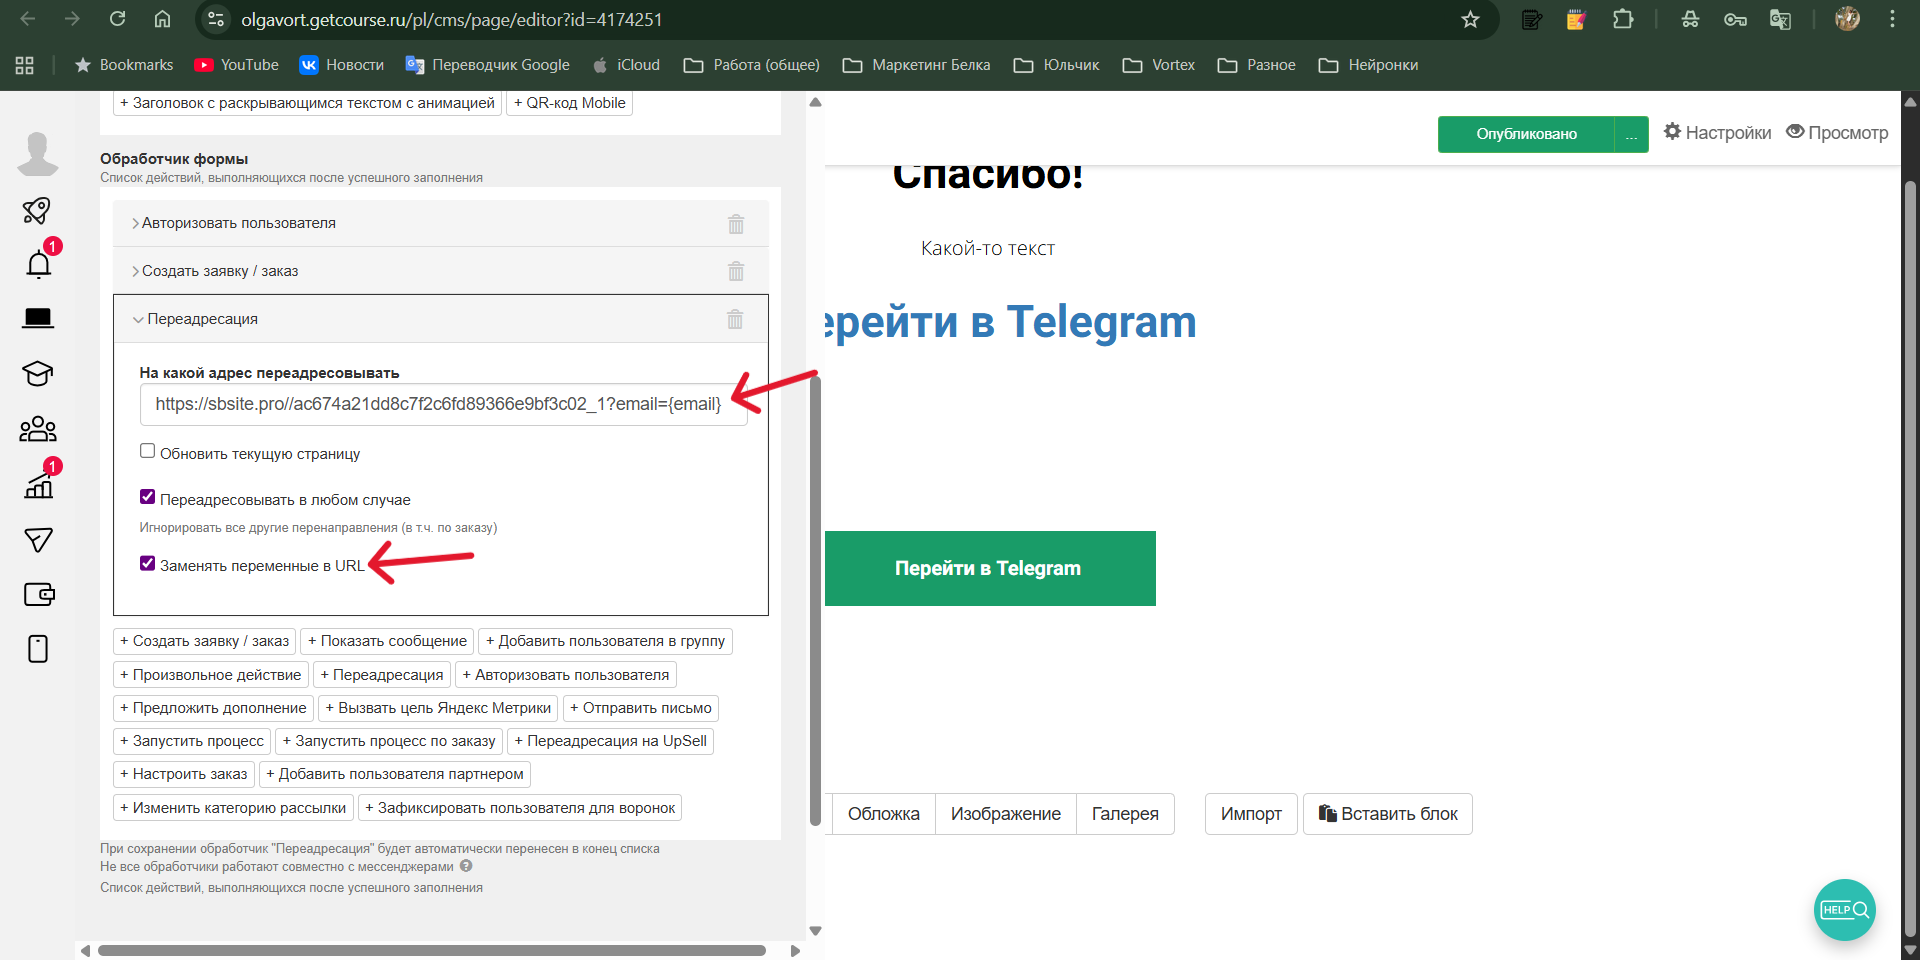Image resolution: width=1920 pixels, height=960 pixels.
Task: Click the redirect URL input field
Action: click(442, 404)
